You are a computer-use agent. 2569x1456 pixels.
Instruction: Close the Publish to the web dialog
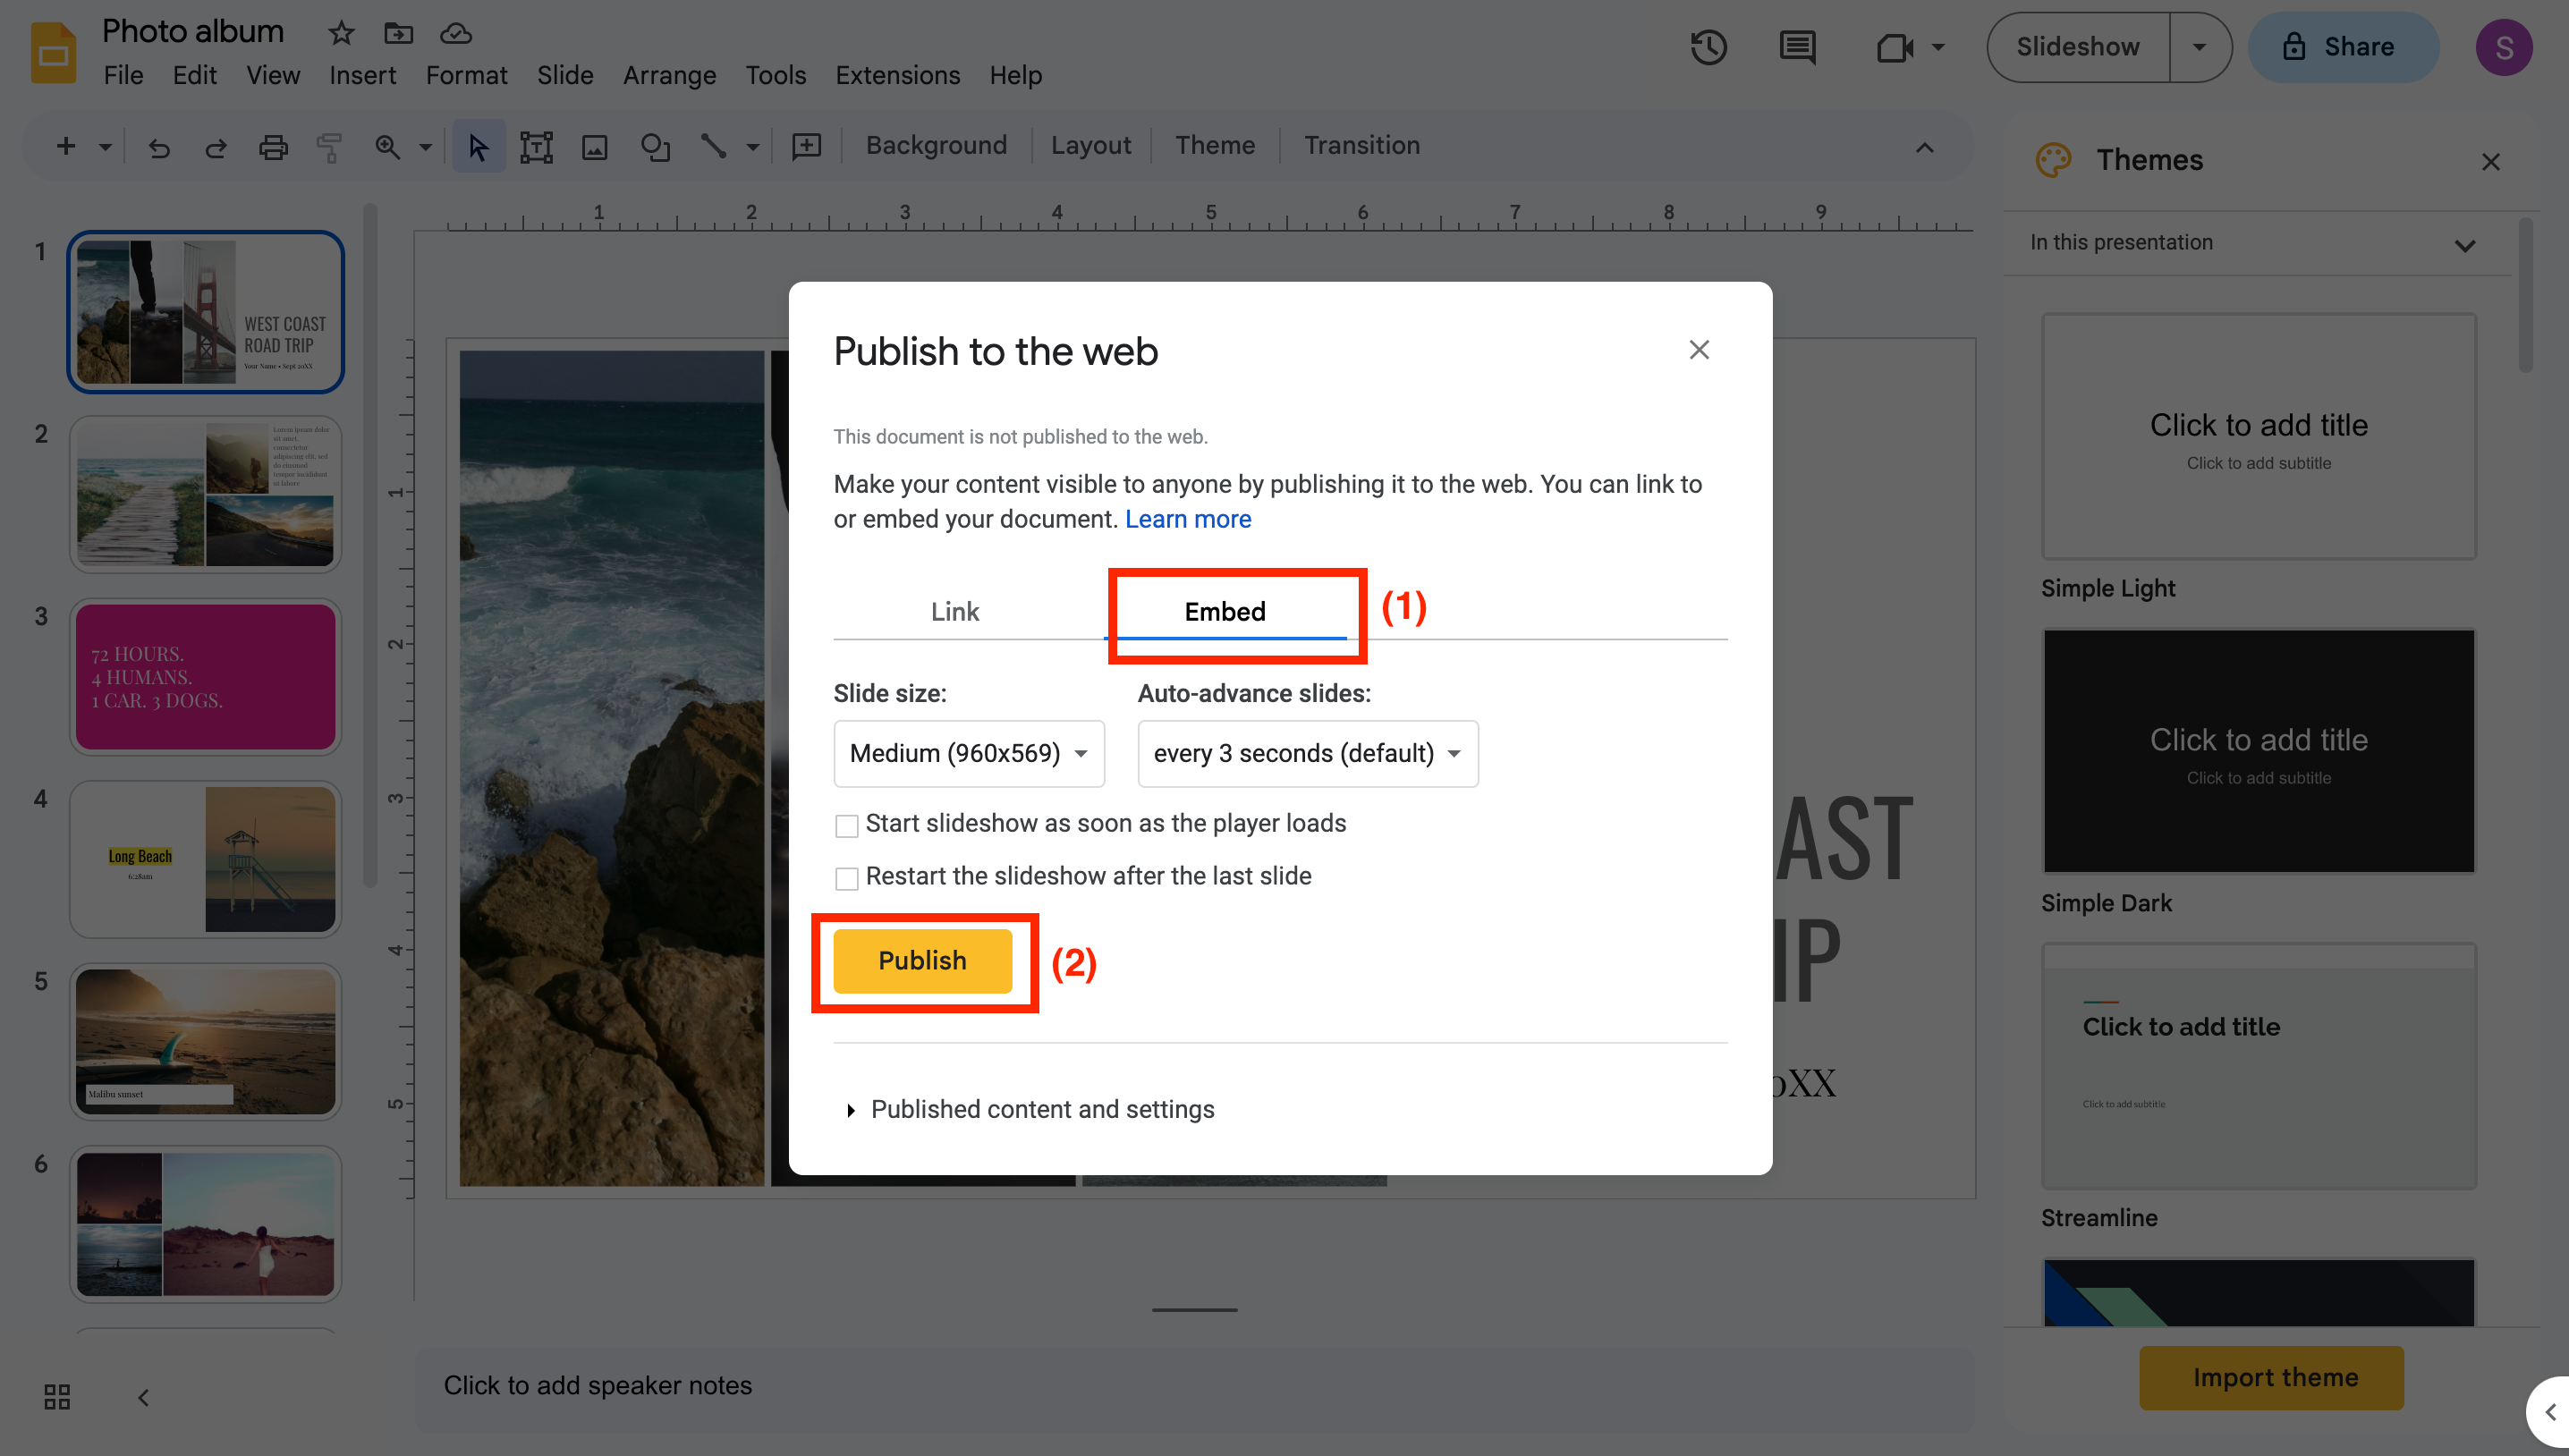(x=1698, y=350)
